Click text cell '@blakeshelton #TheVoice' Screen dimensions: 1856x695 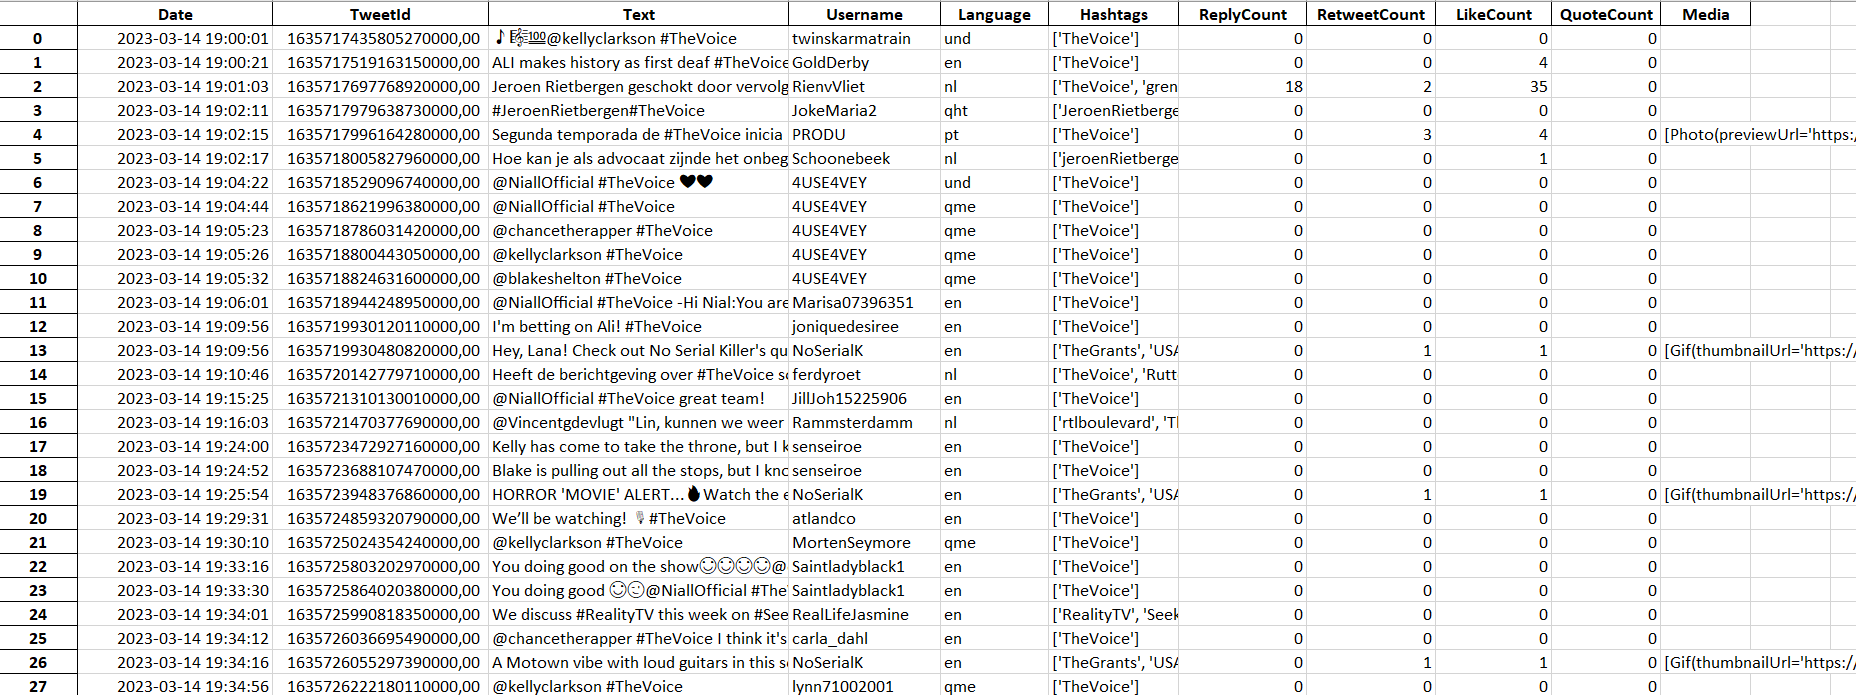638,278
